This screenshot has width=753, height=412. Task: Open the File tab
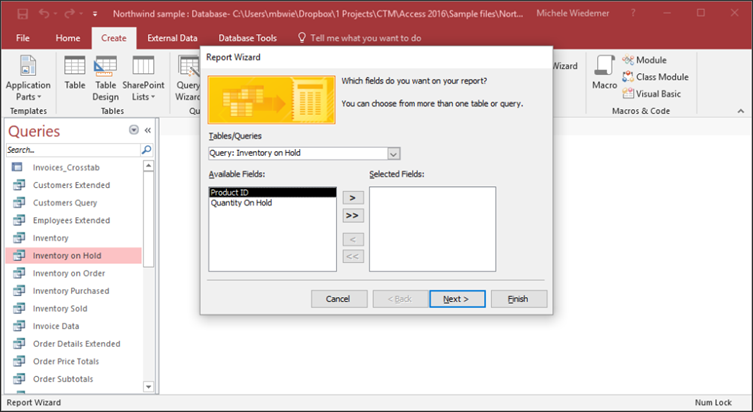[23, 38]
